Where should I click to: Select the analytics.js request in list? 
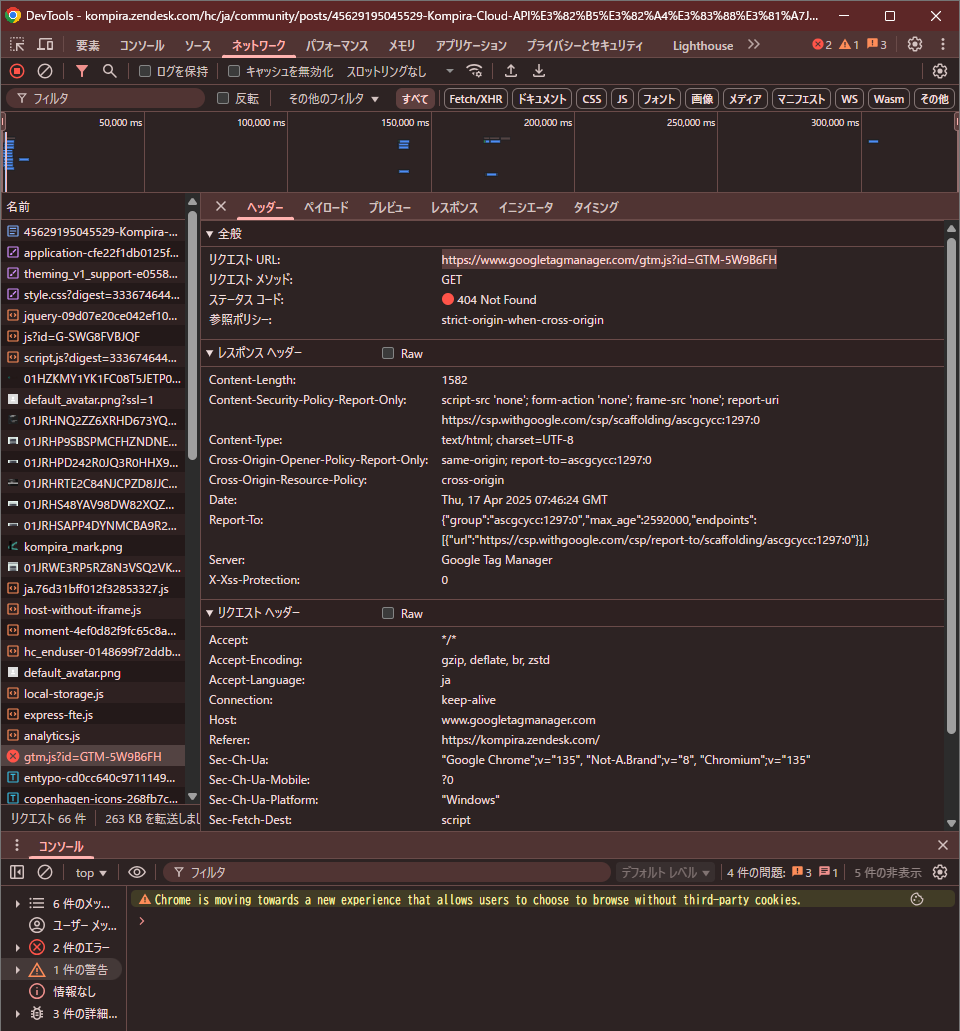click(52, 736)
